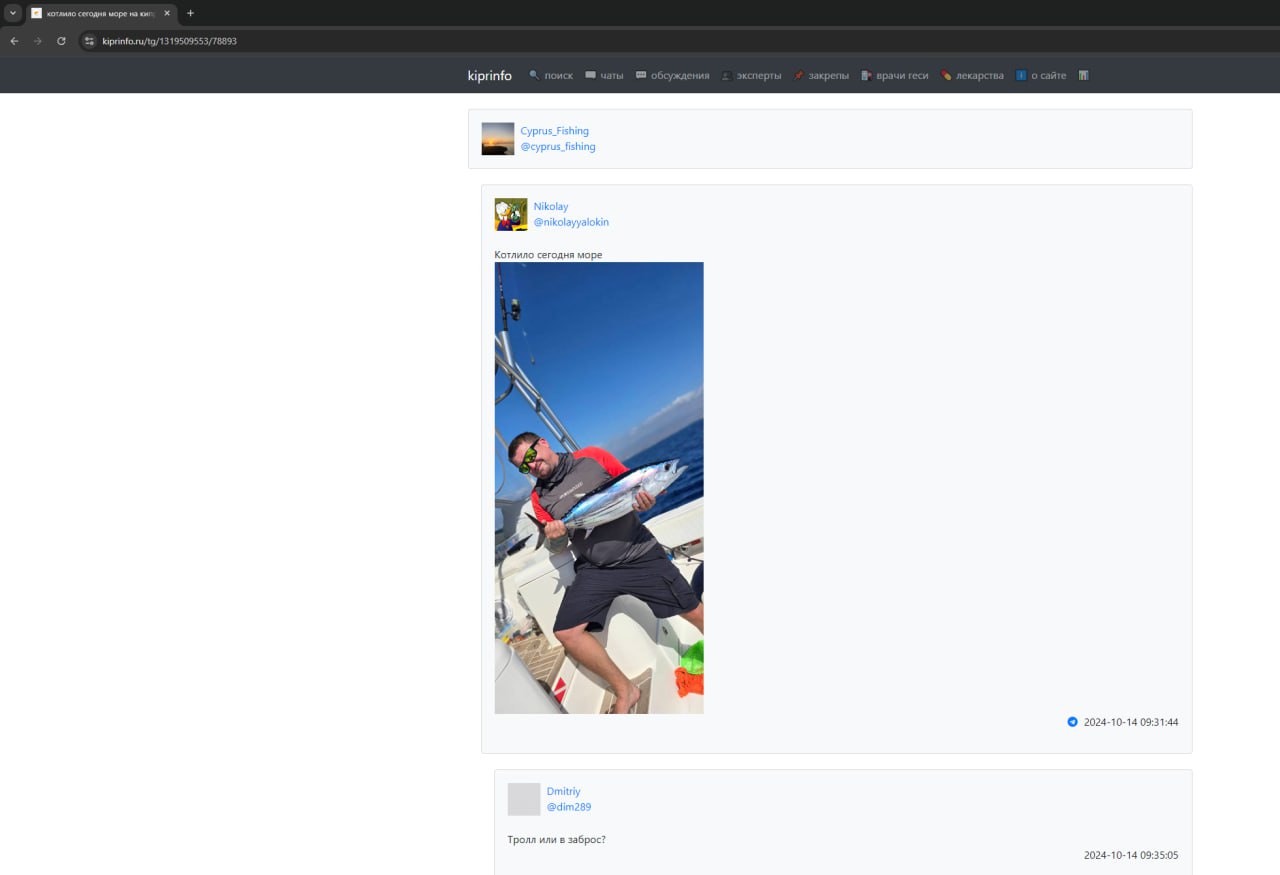Click the Telegram icon beside the 09:31:44 timestamp
The height and width of the screenshot is (875, 1280).
click(1072, 722)
